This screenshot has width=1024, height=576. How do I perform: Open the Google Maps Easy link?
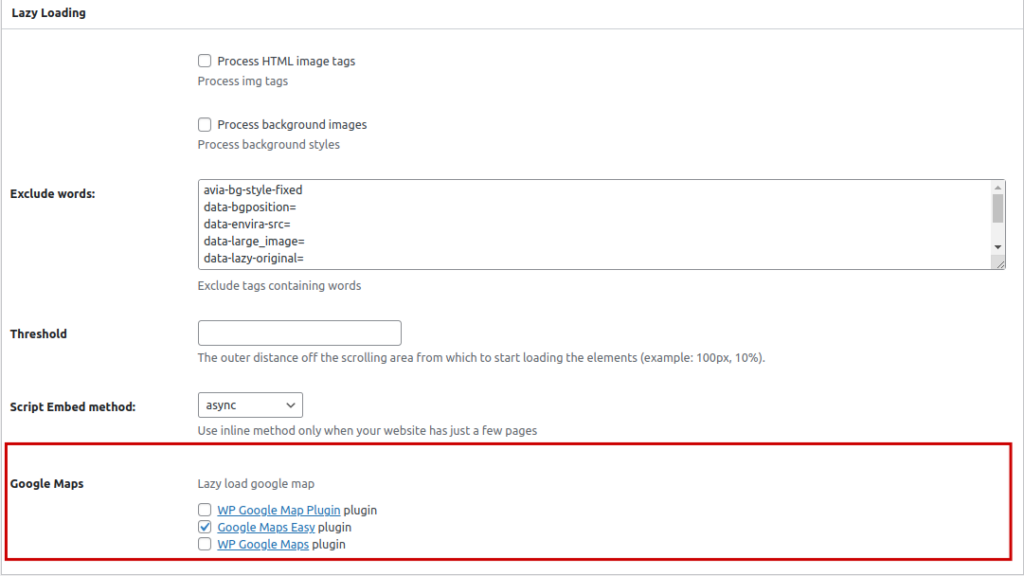coord(266,527)
